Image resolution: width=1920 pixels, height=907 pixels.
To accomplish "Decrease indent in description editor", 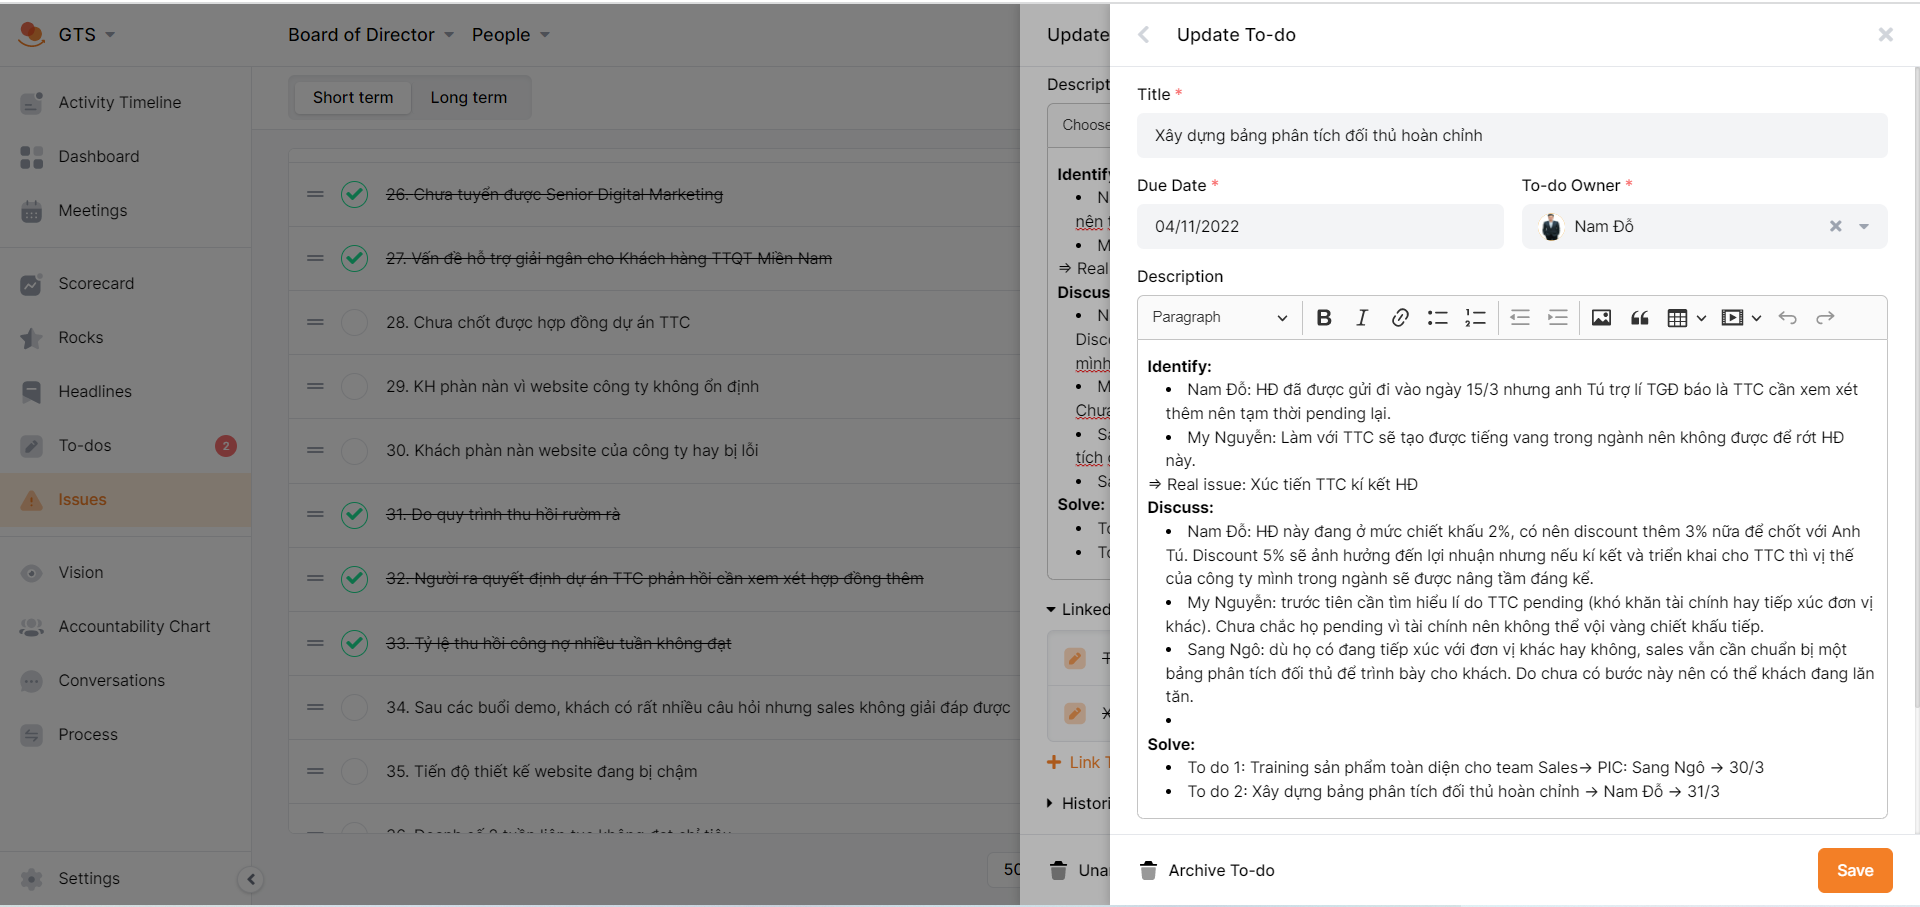I will coord(1520,318).
